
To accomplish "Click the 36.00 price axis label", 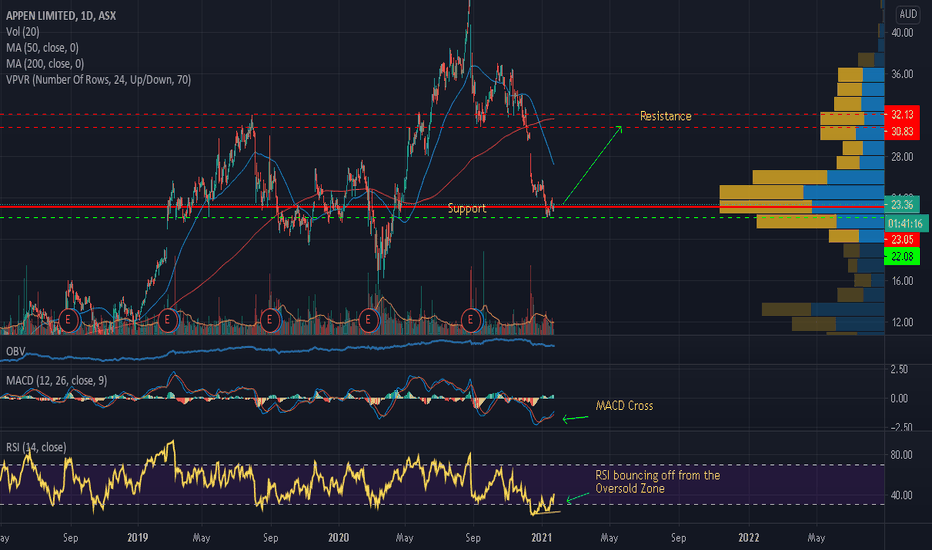I will (x=902, y=74).
